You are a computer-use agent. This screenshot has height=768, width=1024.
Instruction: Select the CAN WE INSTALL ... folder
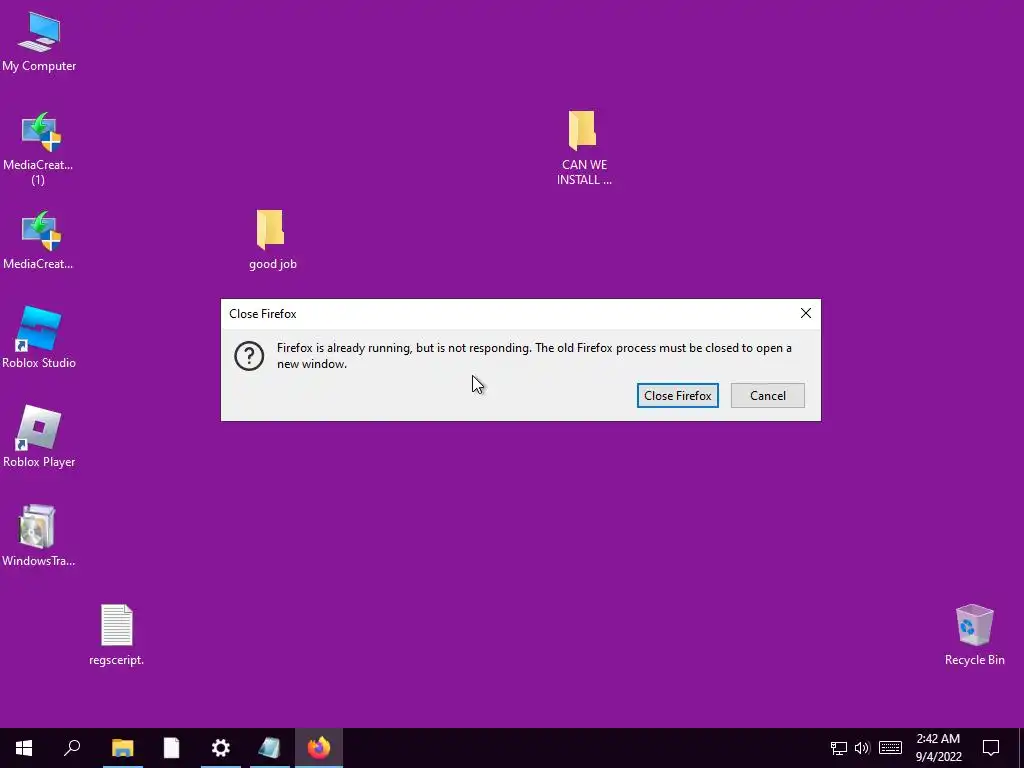[584, 148]
